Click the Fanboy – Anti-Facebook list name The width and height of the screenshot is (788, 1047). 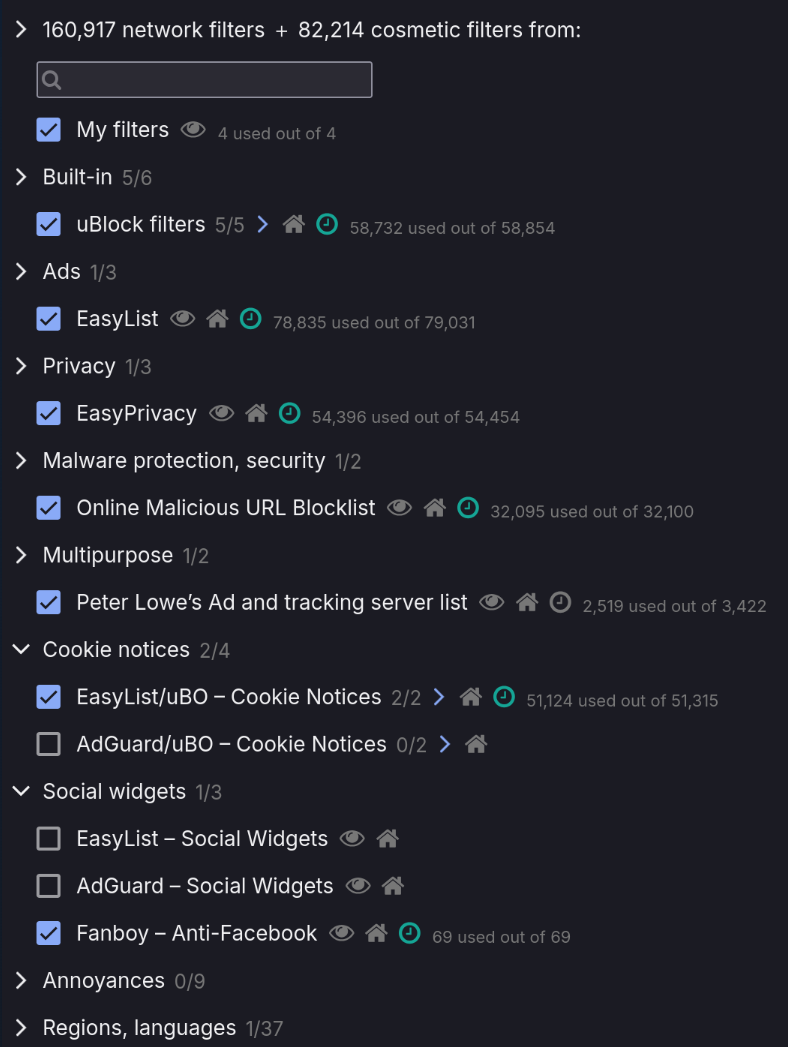[x=196, y=934]
